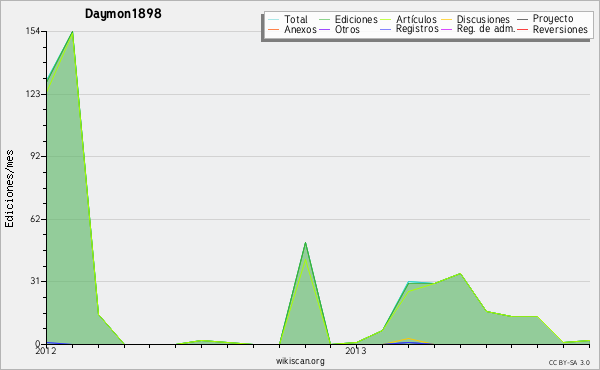
Task: Click the late-2012 spike peak near 50
Action: click(305, 243)
